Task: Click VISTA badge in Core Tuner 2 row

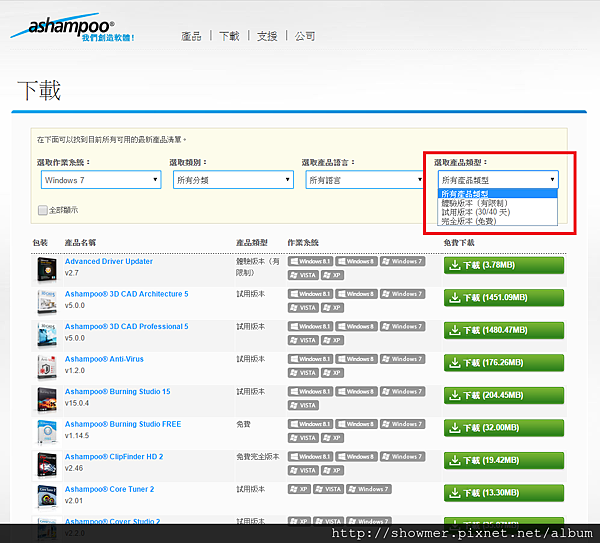Action: point(328,489)
